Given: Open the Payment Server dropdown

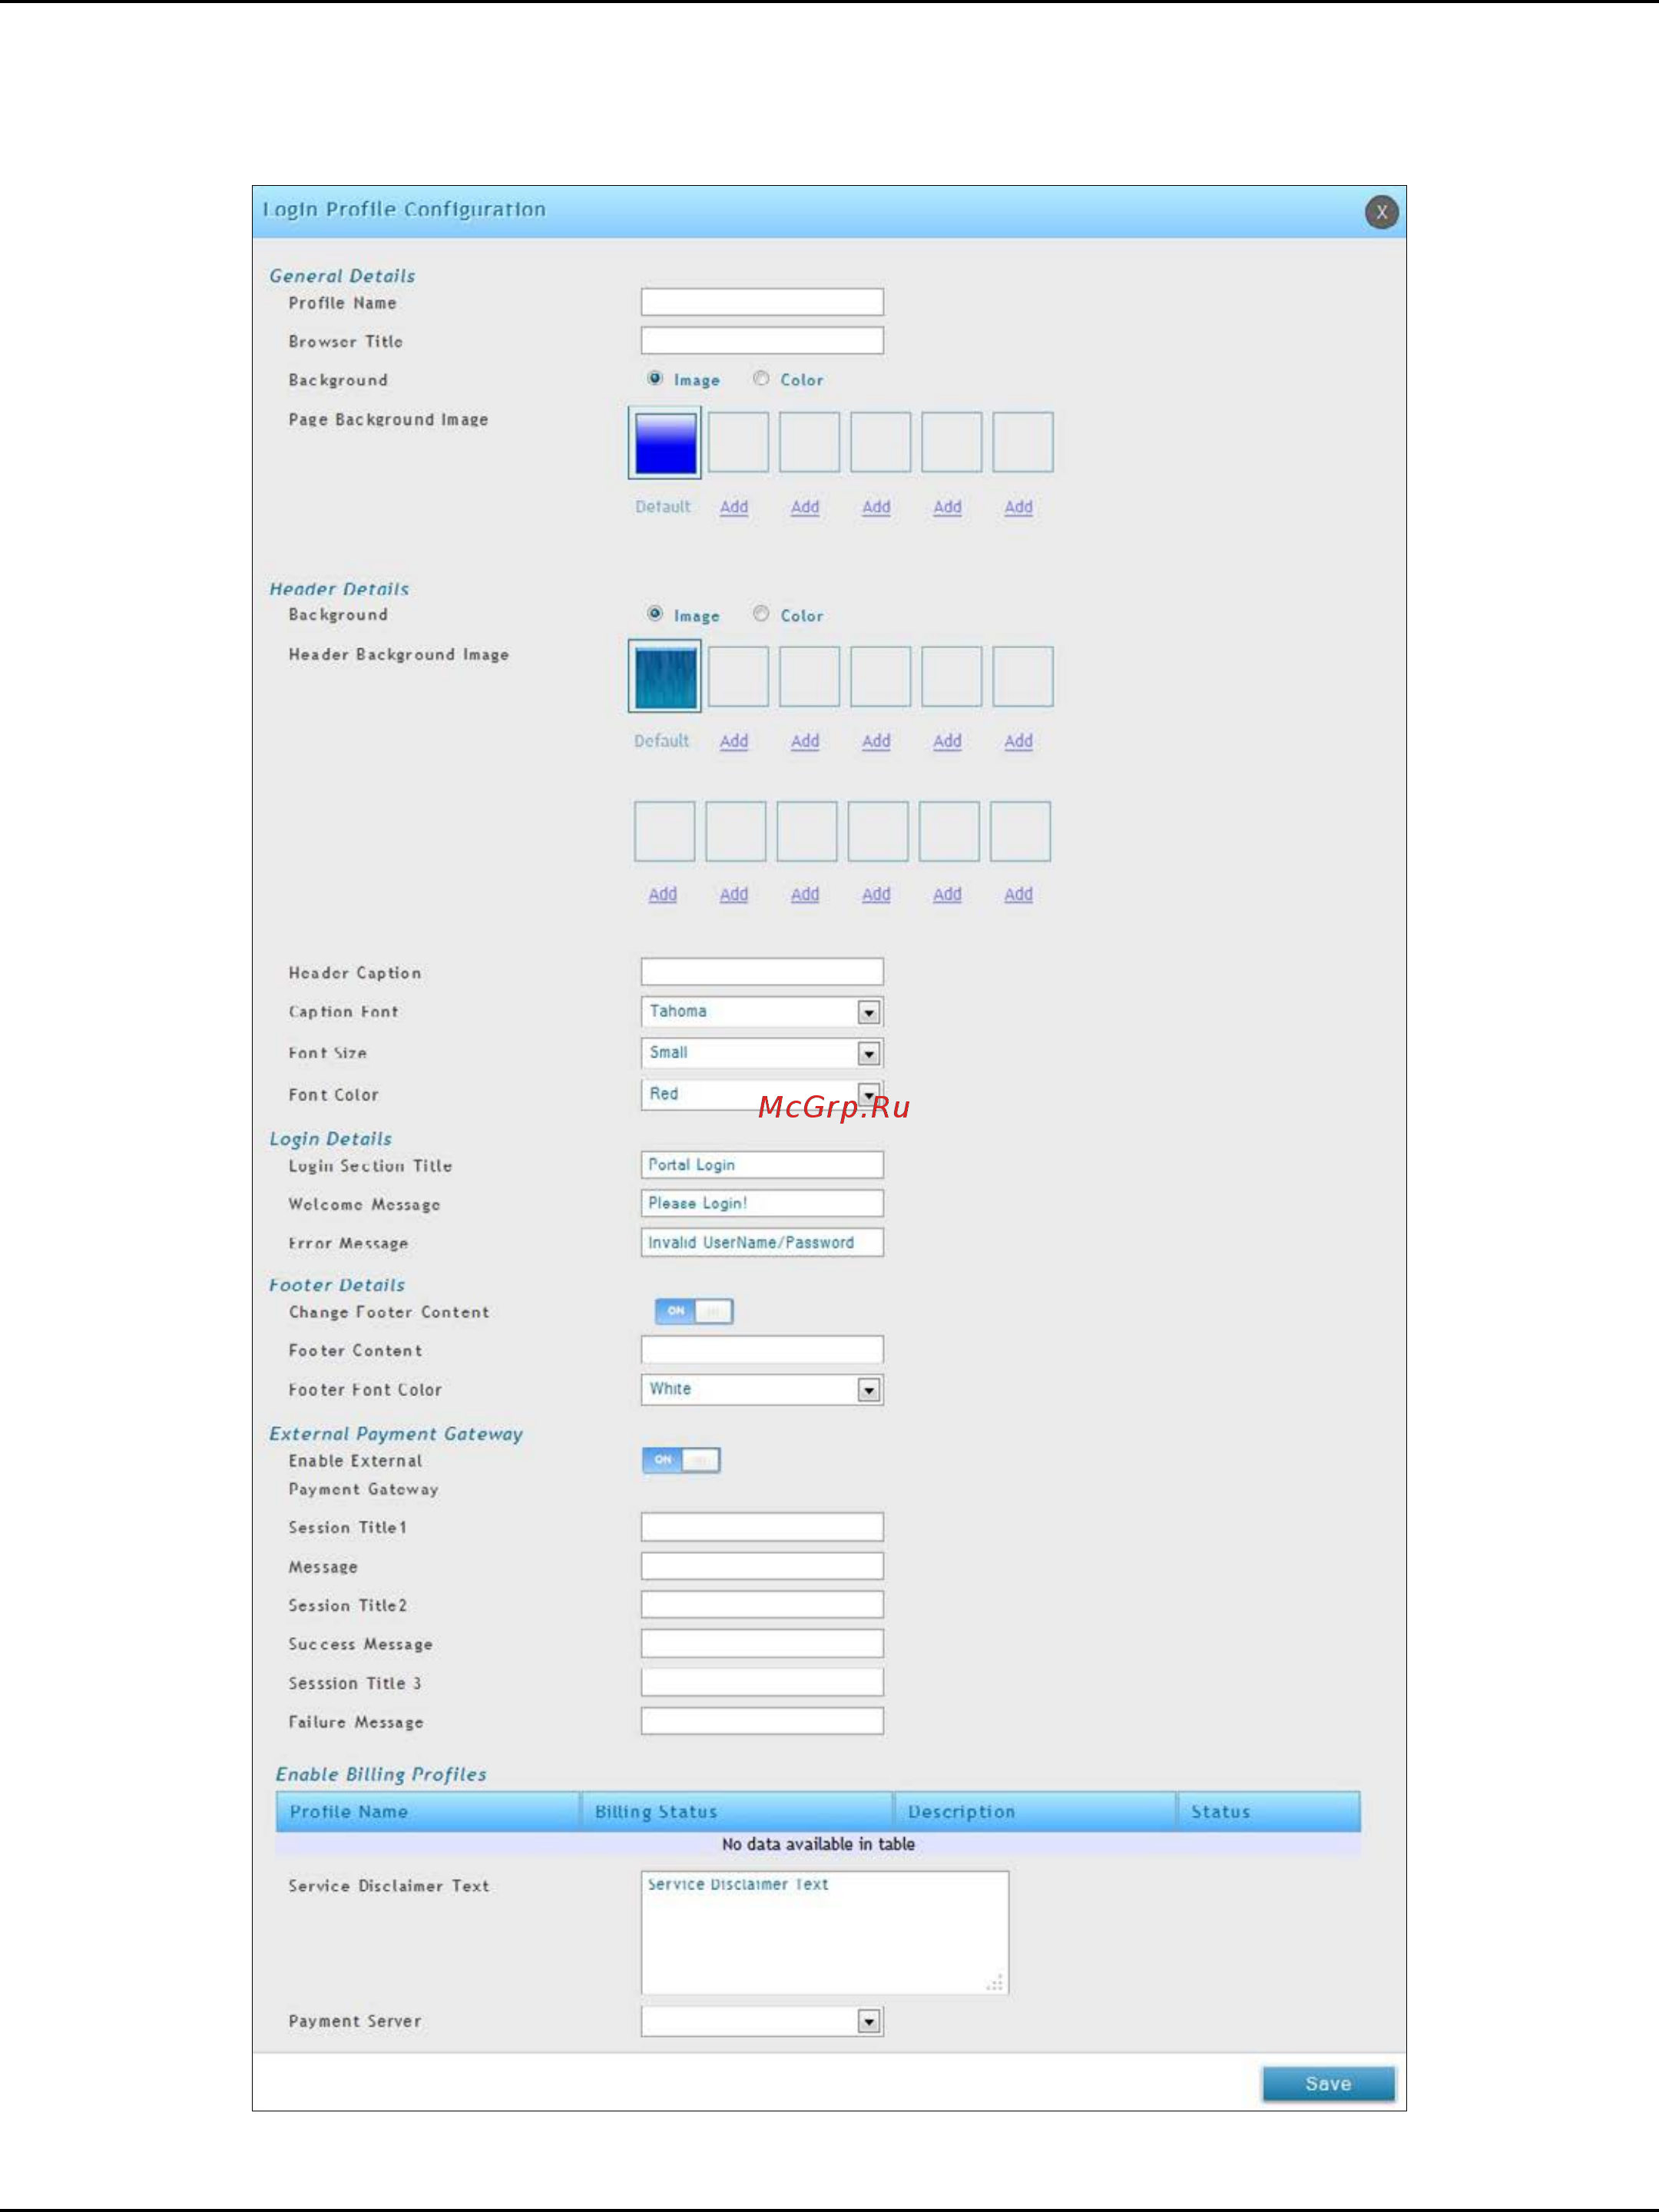Looking at the screenshot, I should [x=762, y=2021].
